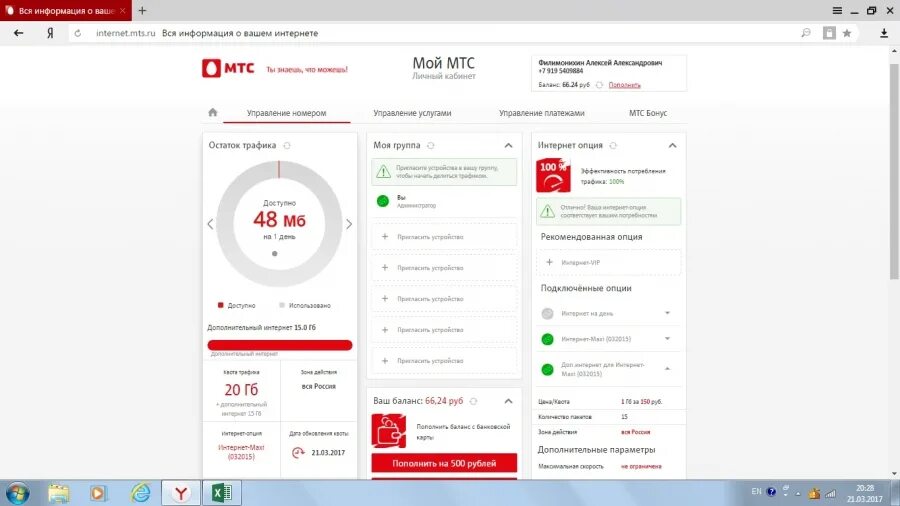Refresh the Интернет опция panel
The image size is (900, 506).
tap(613, 146)
